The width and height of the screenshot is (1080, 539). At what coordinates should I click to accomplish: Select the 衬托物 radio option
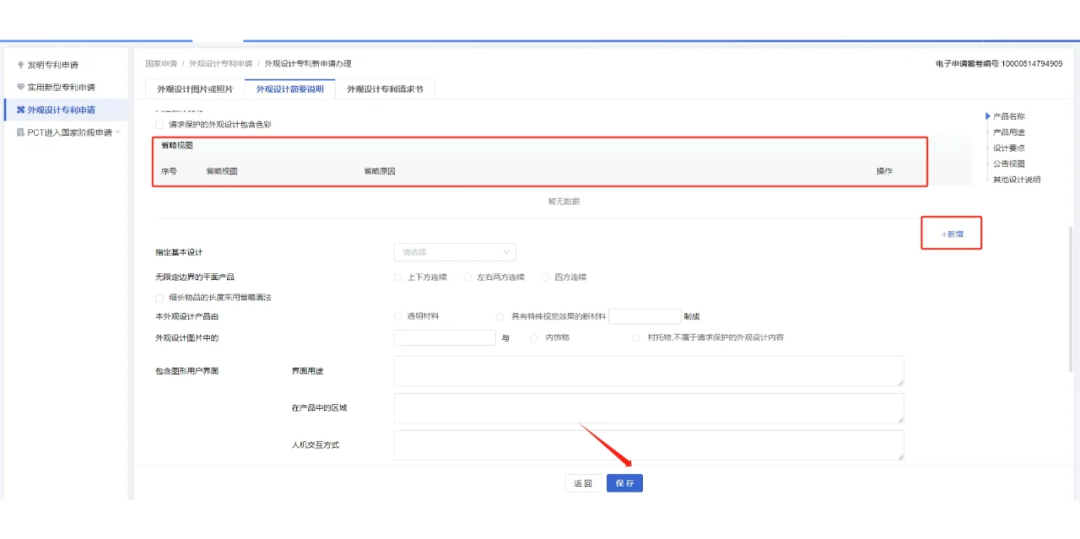636,338
